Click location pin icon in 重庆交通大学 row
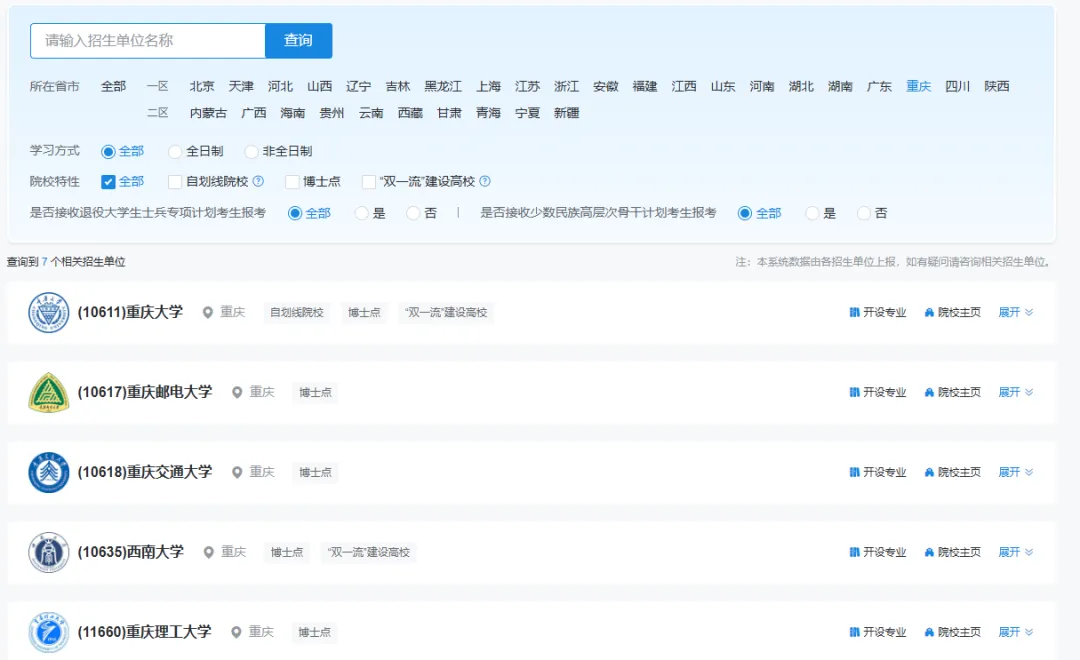 point(237,473)
